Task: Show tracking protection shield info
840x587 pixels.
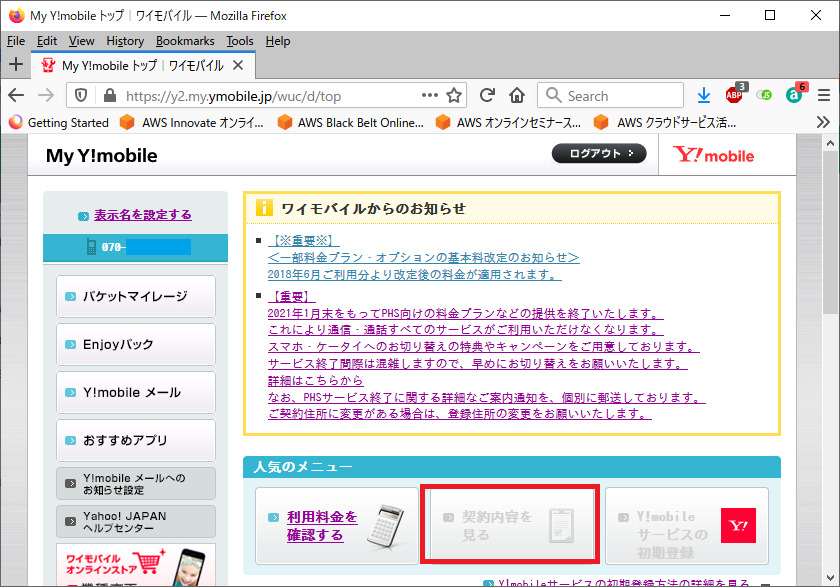Action: 82,96
